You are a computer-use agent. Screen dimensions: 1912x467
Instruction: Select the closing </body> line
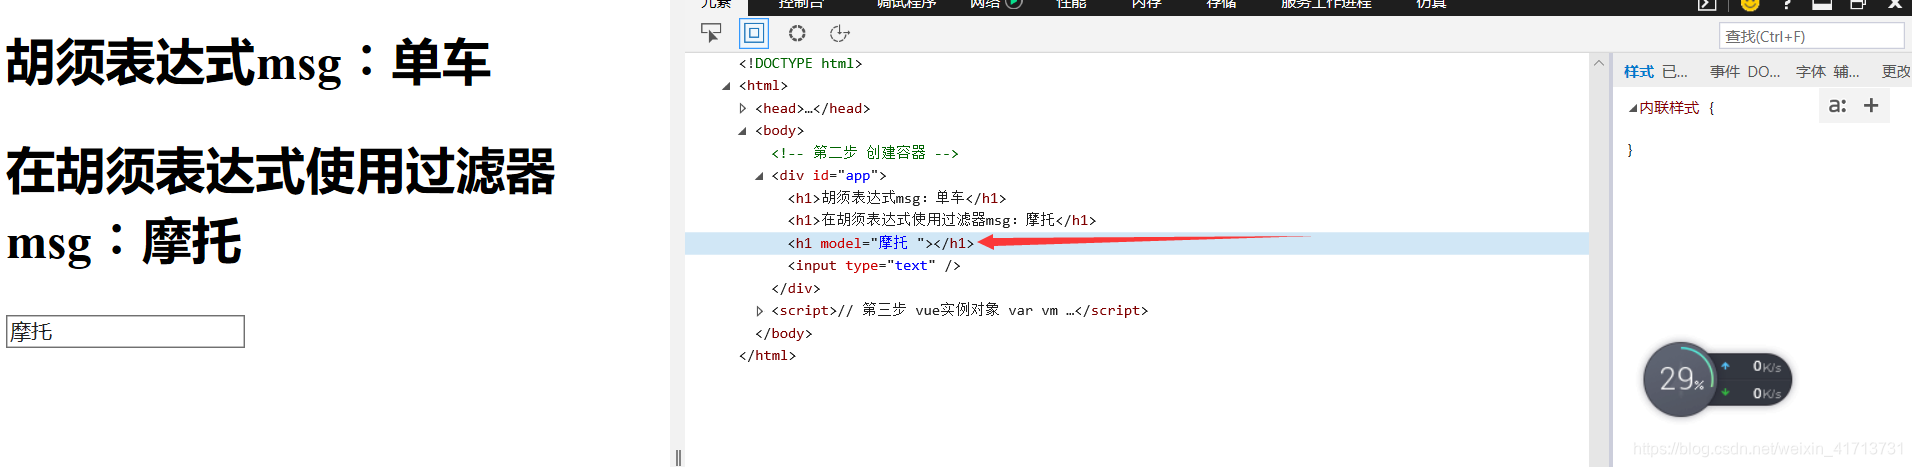click(784, 333)
